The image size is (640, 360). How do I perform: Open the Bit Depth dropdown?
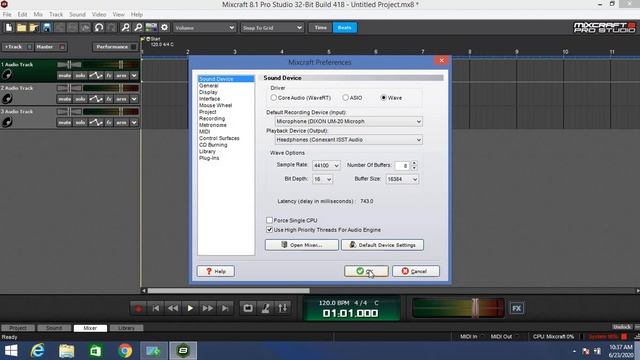322,179
